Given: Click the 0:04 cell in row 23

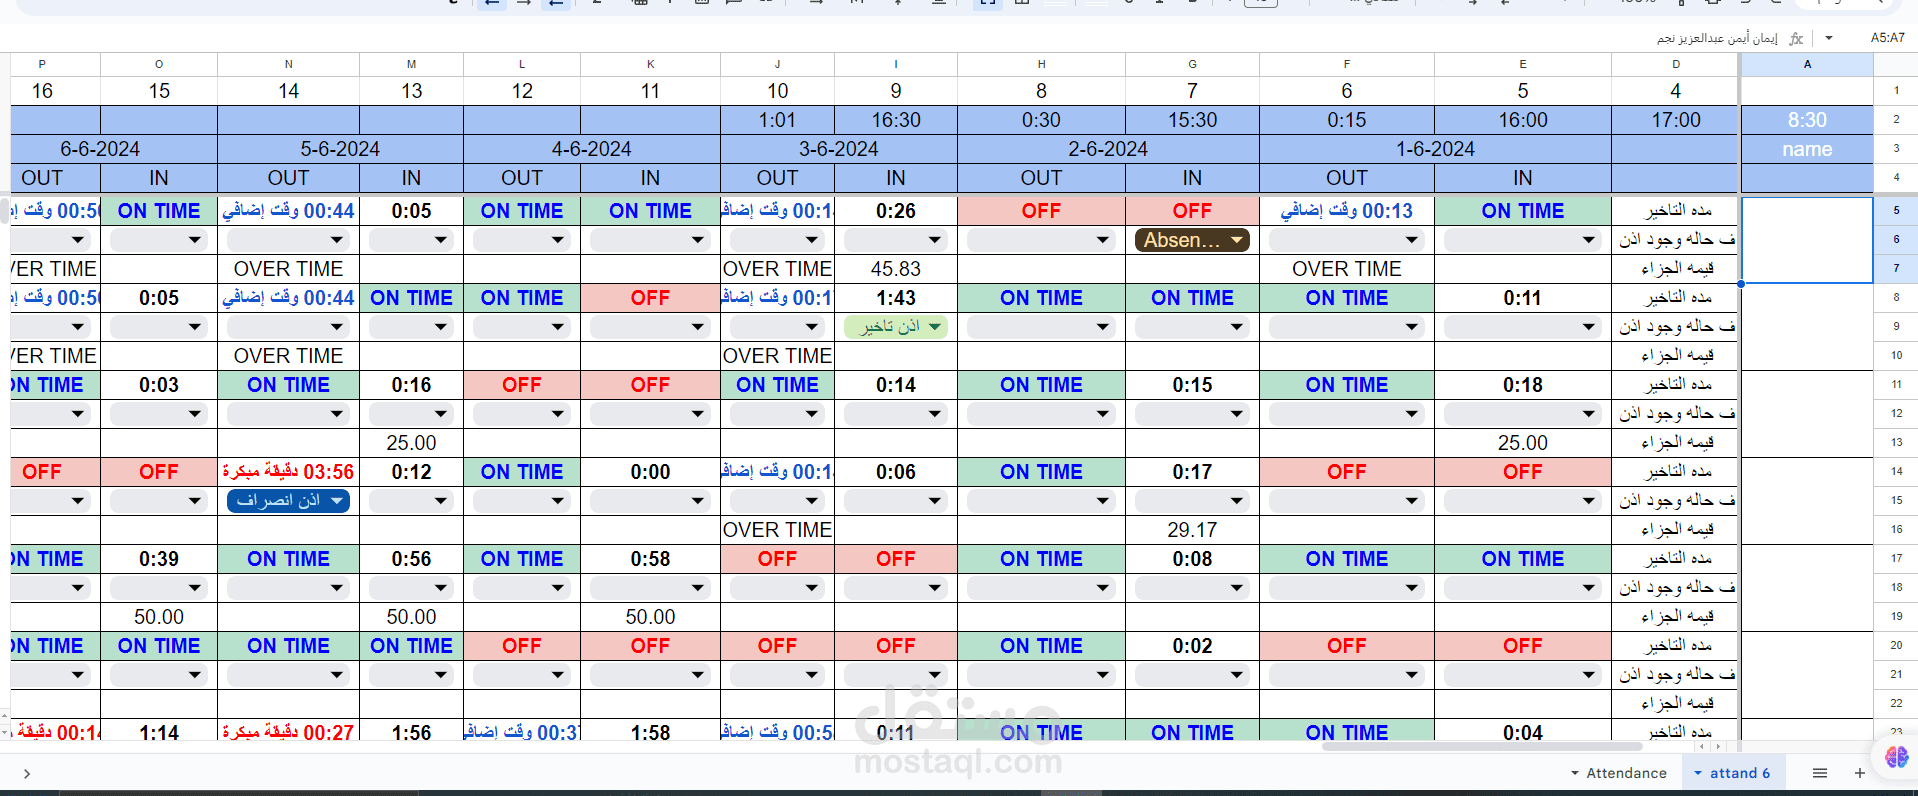Looking at the screenshot, I should click(x=1522, y=732).
